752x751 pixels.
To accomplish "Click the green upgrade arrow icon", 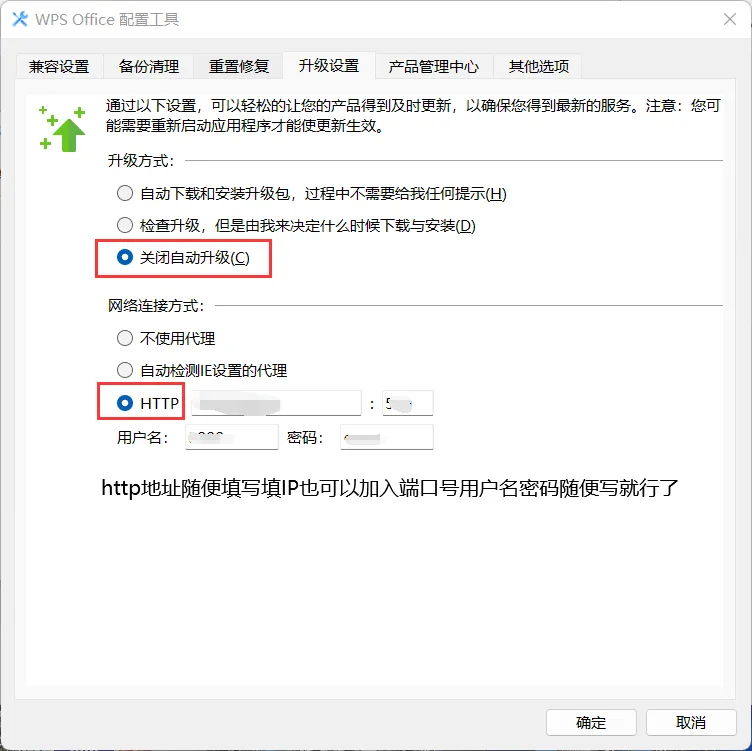I will pos(62,129).
